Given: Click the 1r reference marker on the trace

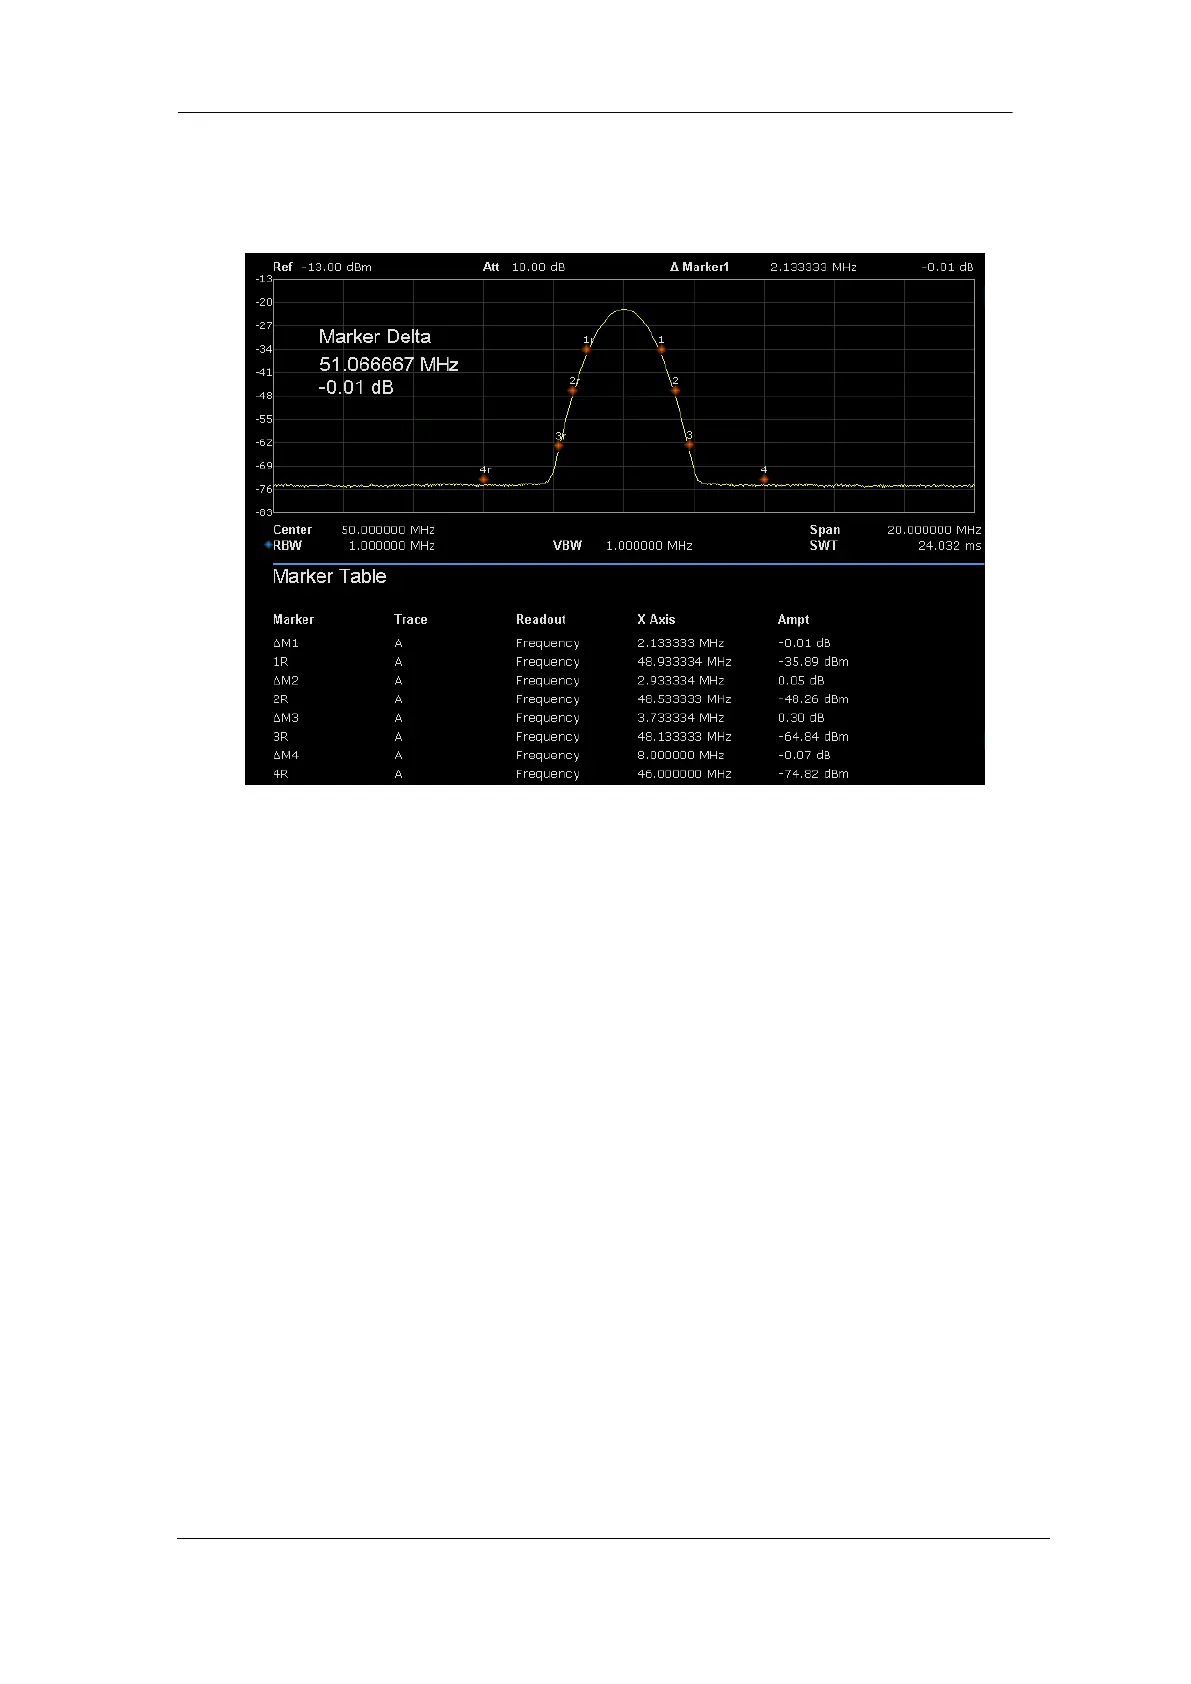Looking at the screenshot, I should [x=587, y=349].
